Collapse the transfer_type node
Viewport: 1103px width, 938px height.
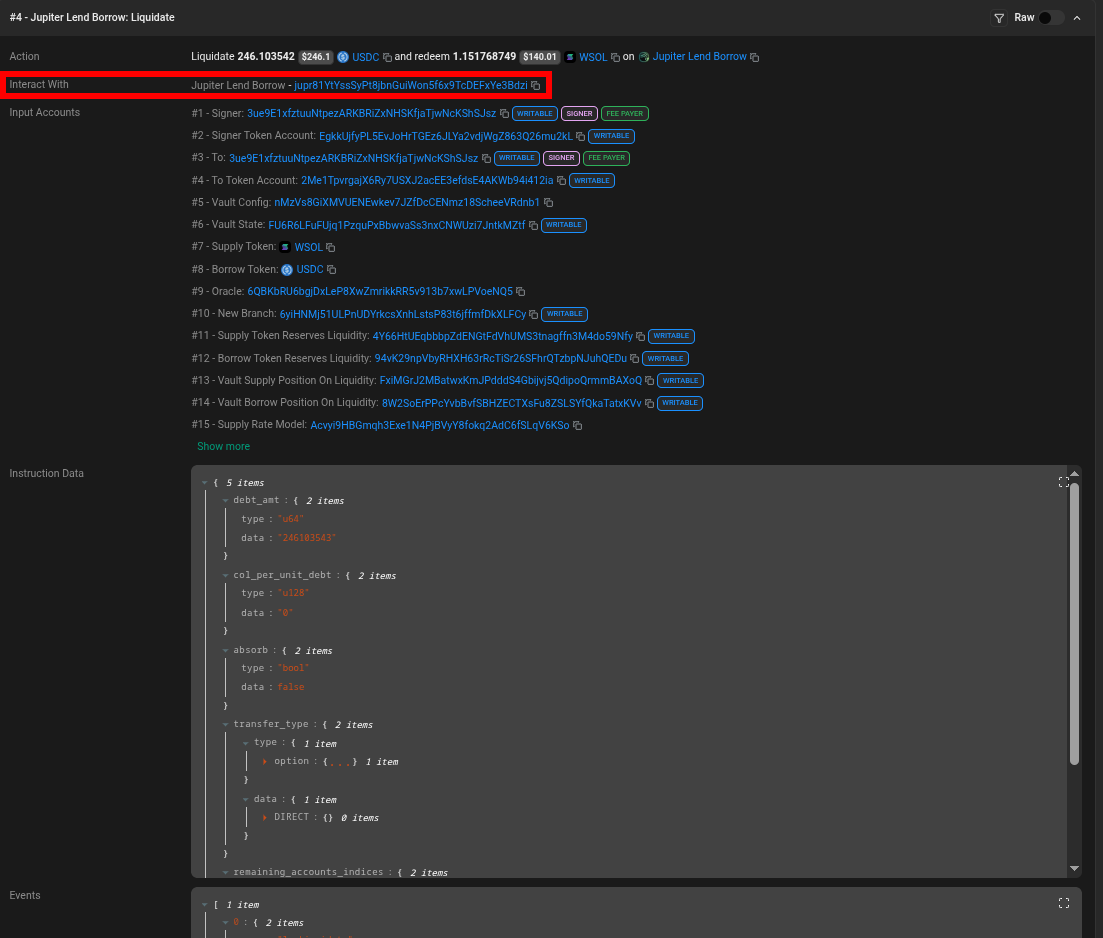225,725
